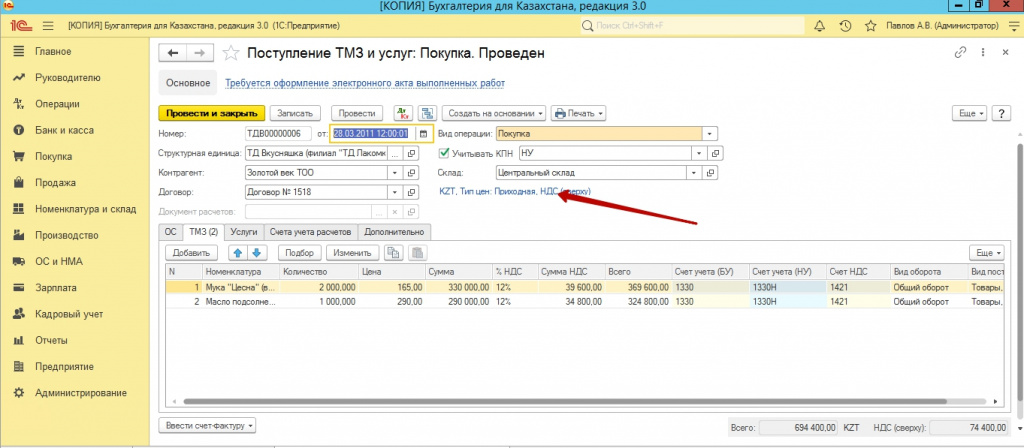Move table row up arrow
This screenshot has height=448, width=1024.
[x=238, y=253]
